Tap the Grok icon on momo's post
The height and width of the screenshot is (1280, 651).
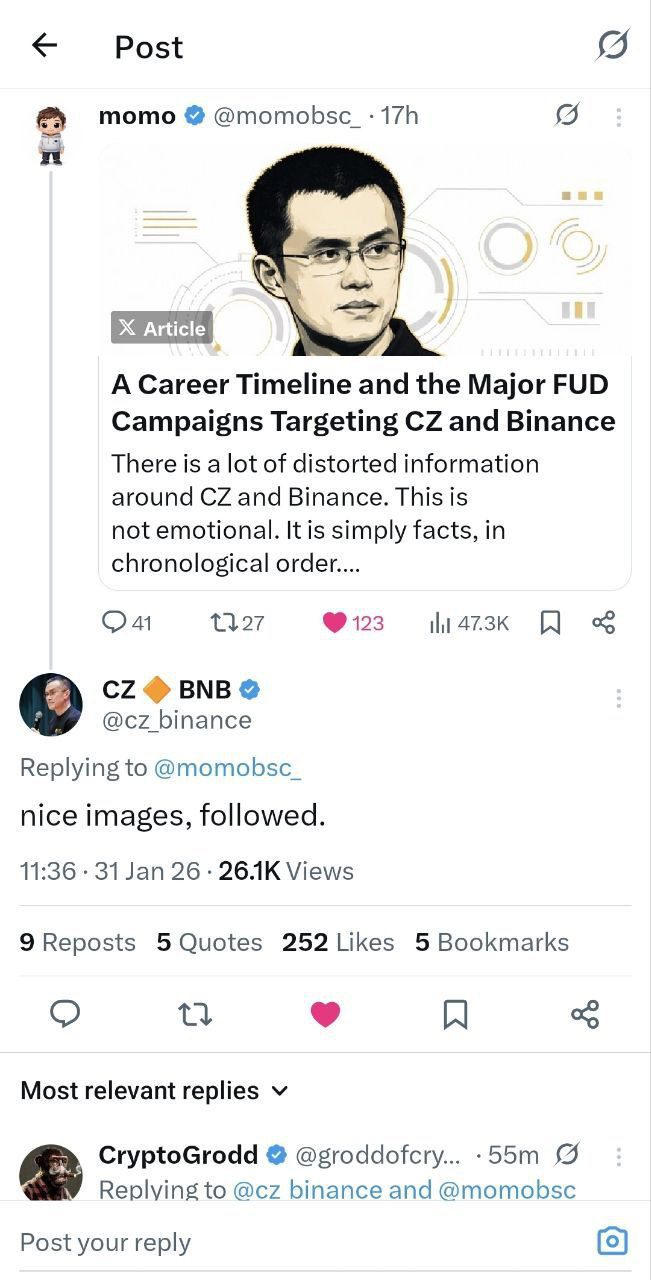click(x=566, y=116)
